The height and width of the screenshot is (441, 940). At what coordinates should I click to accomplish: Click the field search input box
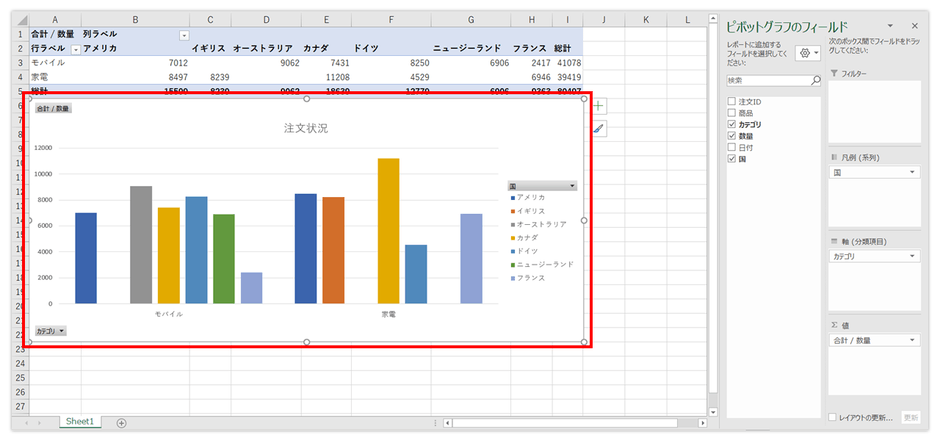(767, 80)
